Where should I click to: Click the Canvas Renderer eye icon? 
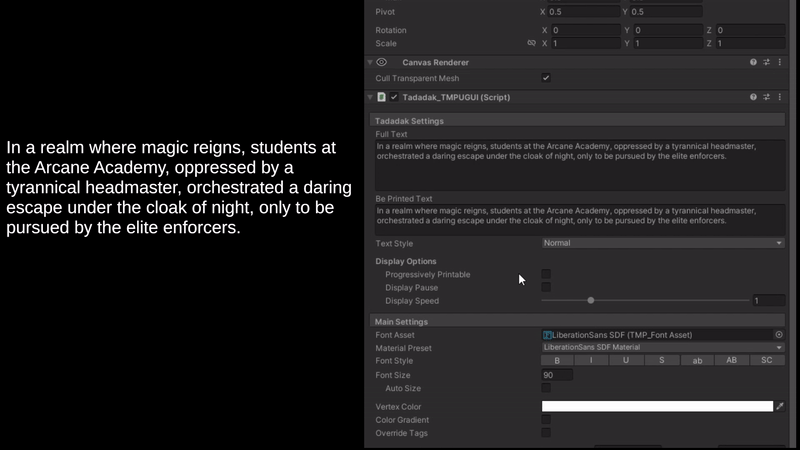382,62
